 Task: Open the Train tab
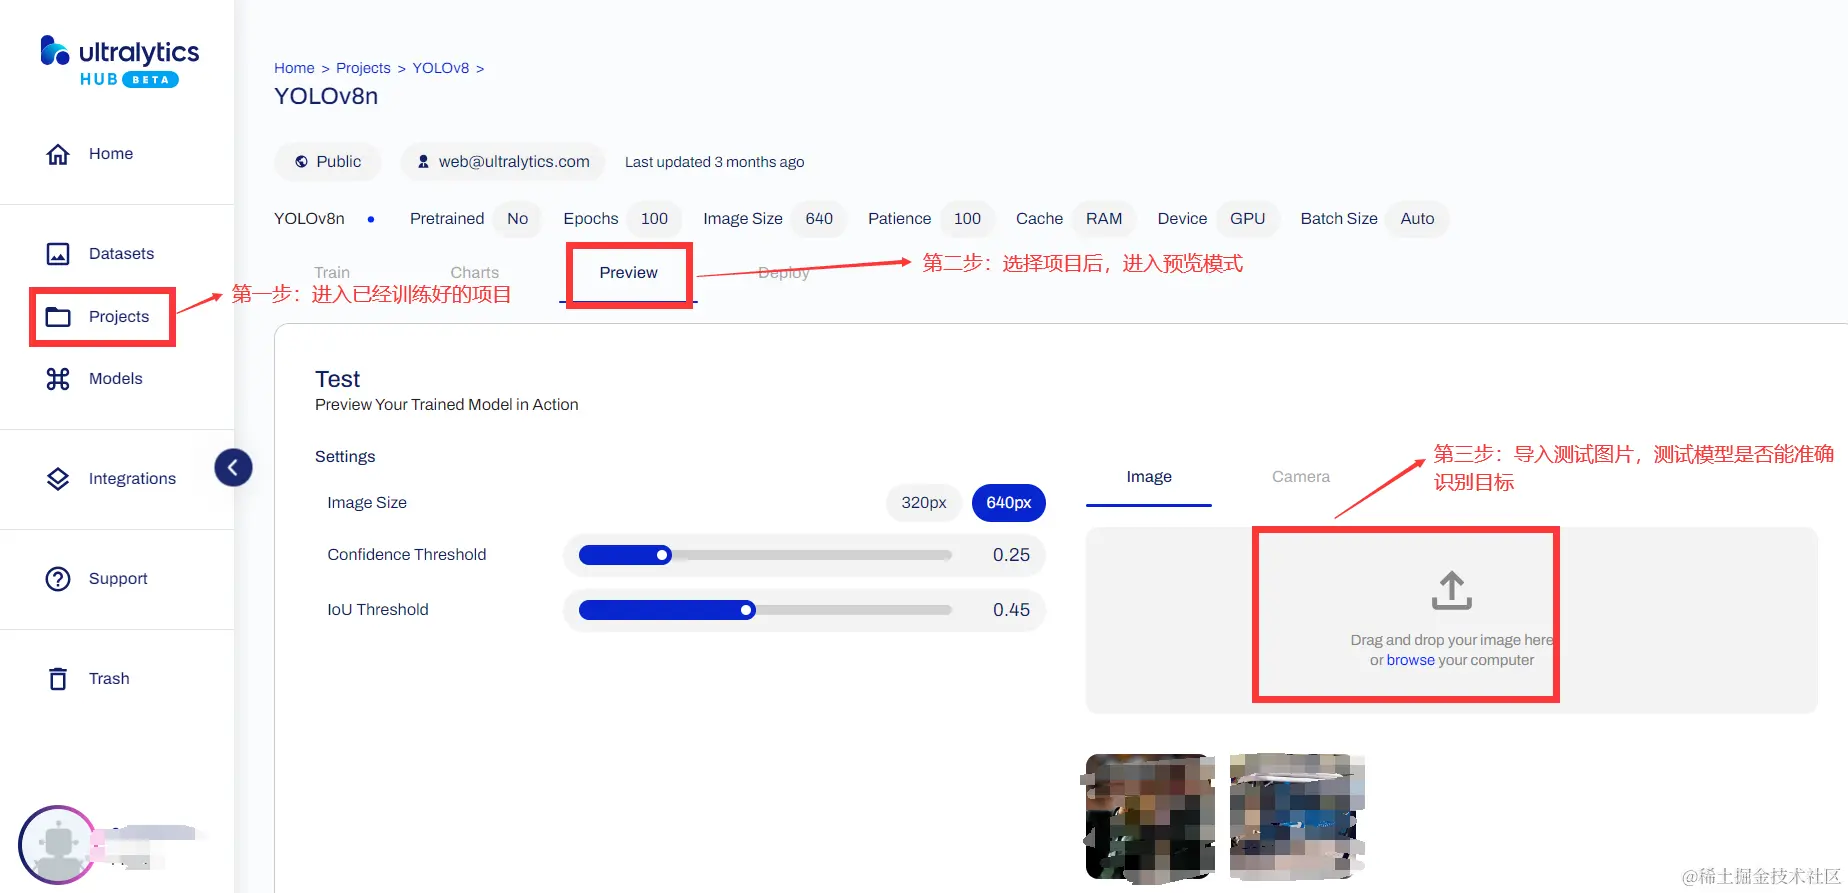click(x=332, y=272)
